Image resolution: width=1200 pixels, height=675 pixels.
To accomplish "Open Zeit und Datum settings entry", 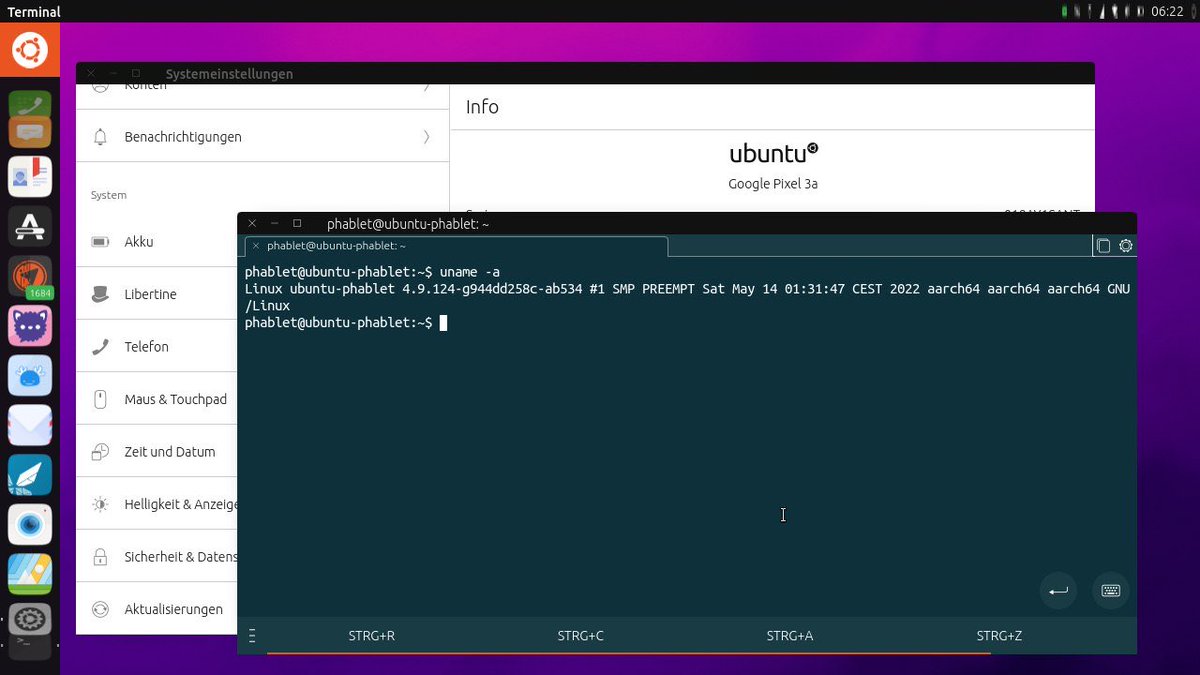I will coord(157,452).
